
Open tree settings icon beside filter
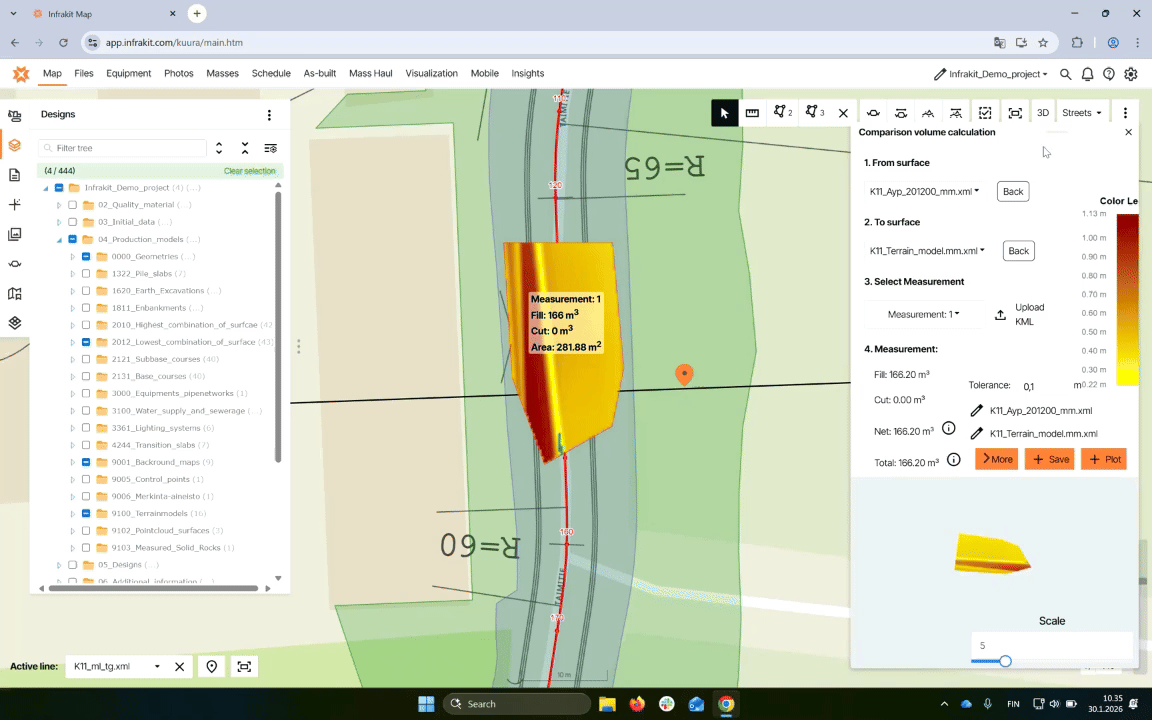pos(270,148)
